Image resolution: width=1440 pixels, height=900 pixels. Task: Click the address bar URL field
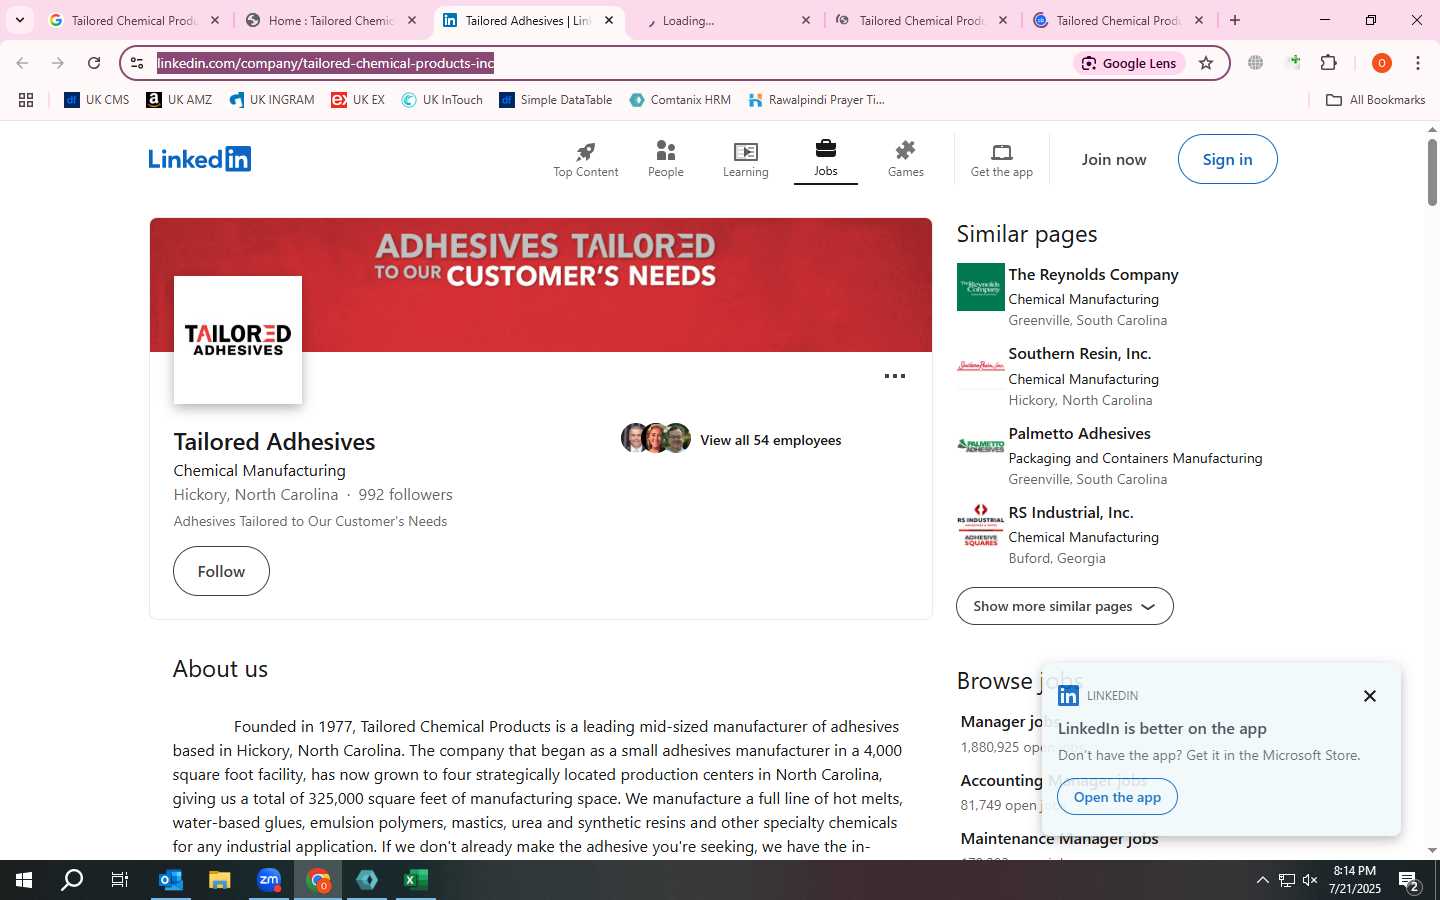[610, 63]
